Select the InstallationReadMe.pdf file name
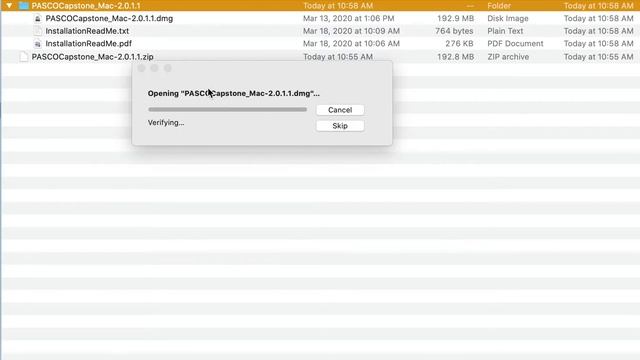 88,43
